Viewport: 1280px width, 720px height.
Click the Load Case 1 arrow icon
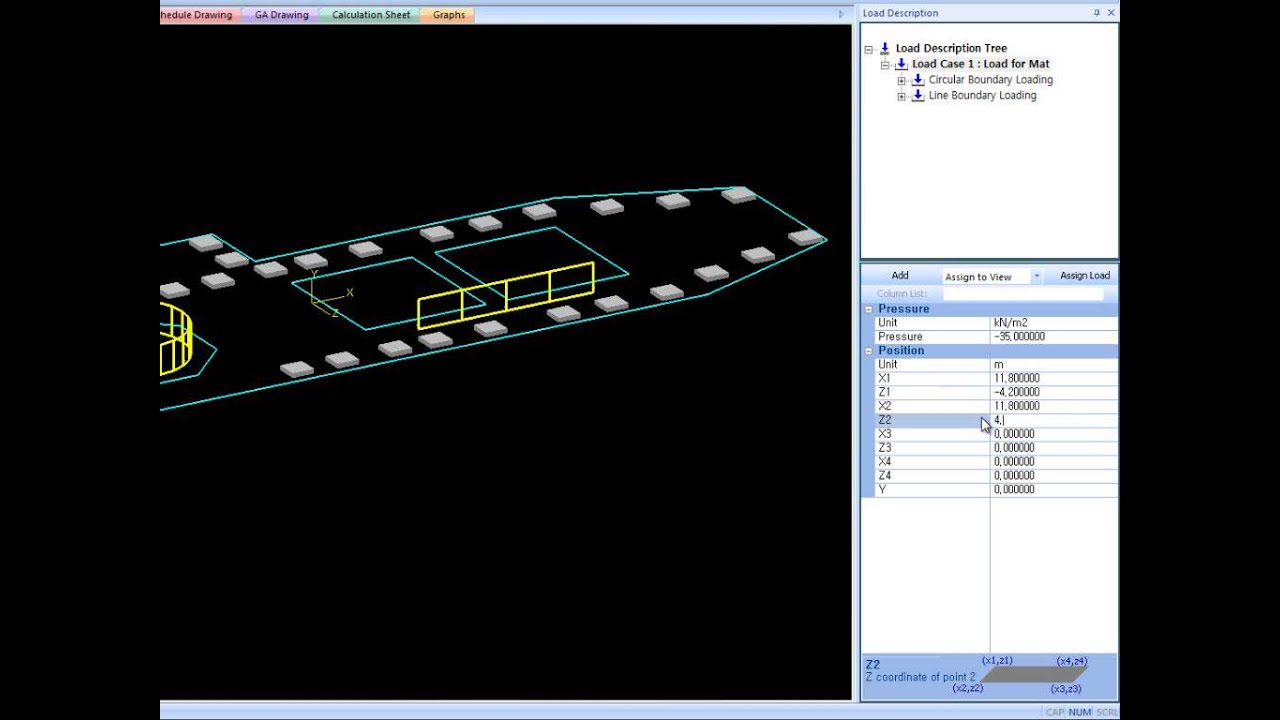pyautogui.click(x=901, y=64)
